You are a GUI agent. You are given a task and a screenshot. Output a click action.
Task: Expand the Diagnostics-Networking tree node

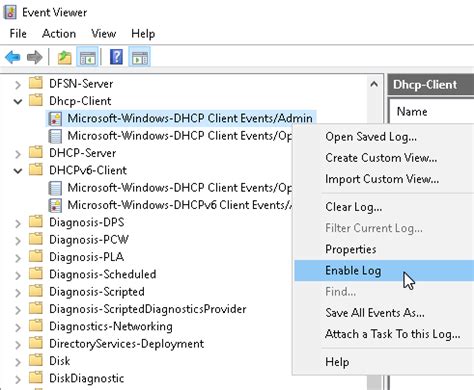18,327
